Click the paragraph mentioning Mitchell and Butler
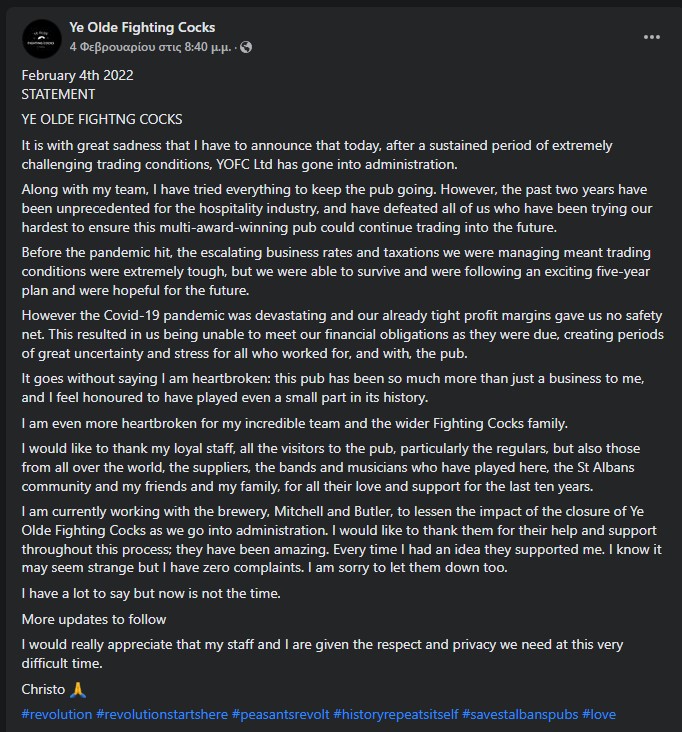The image size is (682, 732). [x=341, y=540]
